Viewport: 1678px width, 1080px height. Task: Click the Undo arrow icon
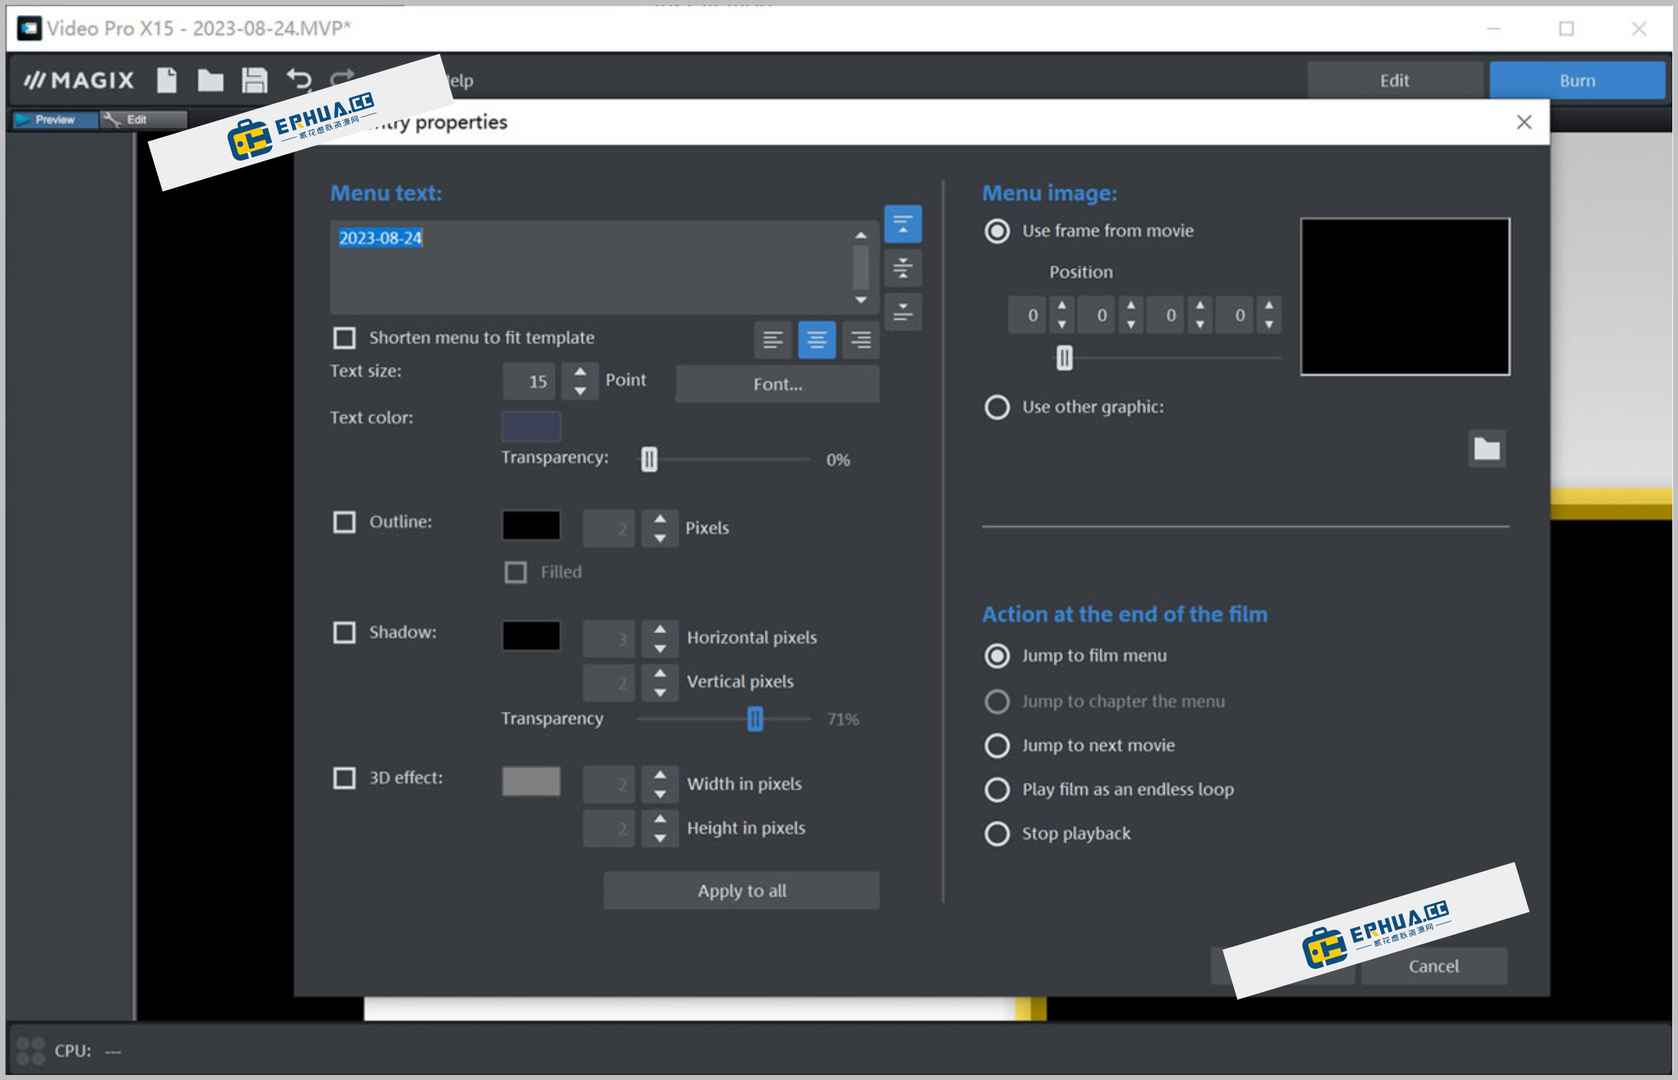pos(298,80)
